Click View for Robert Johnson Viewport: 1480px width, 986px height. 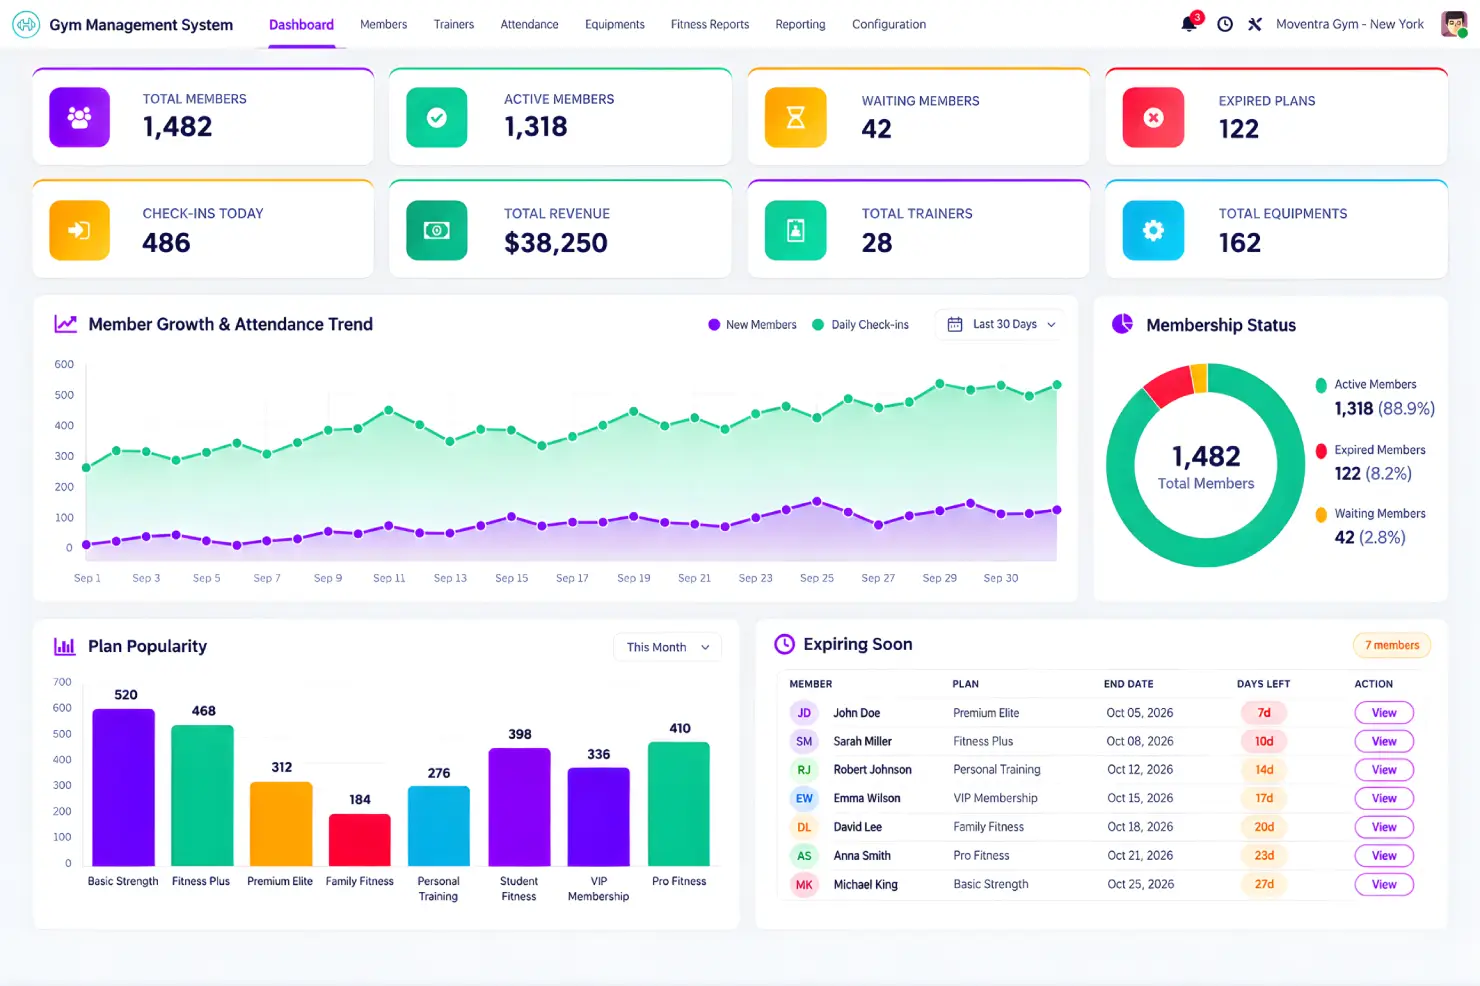click(x=1384, y=770)
